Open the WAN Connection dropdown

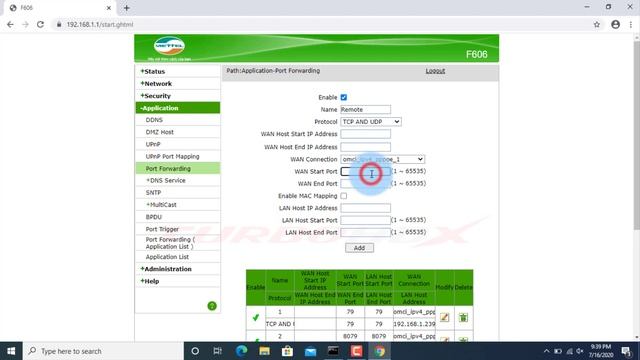point(382,159)
